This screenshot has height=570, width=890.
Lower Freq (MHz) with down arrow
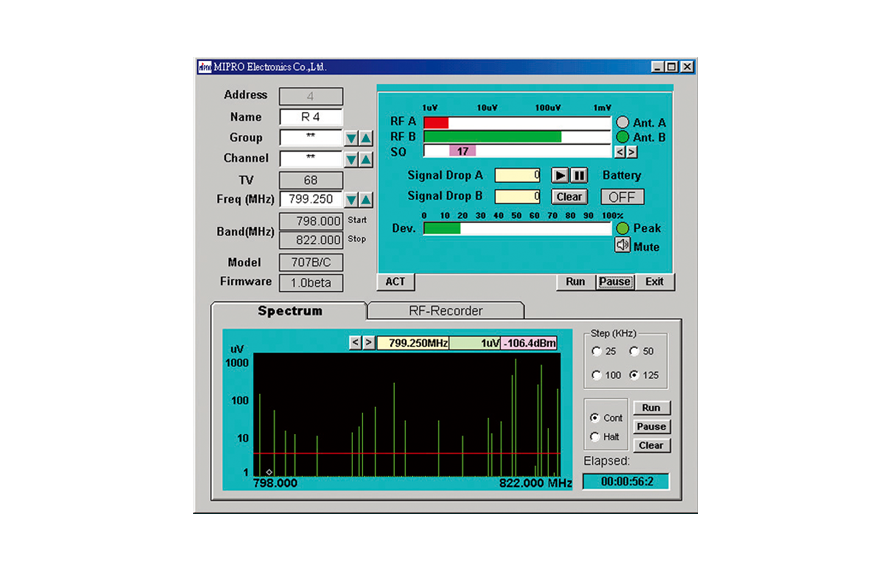(351, 200)
